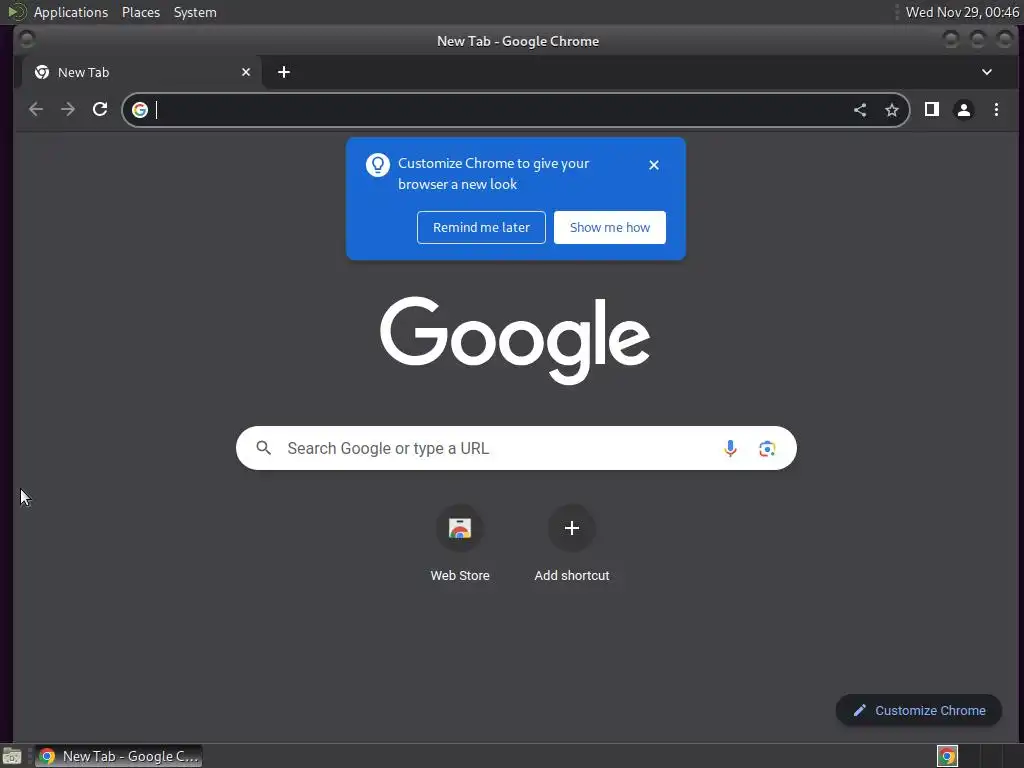Click the clock Wed Nov 29, 00:46
Viewport: 1024px width, 768px height.
point(962,12)
